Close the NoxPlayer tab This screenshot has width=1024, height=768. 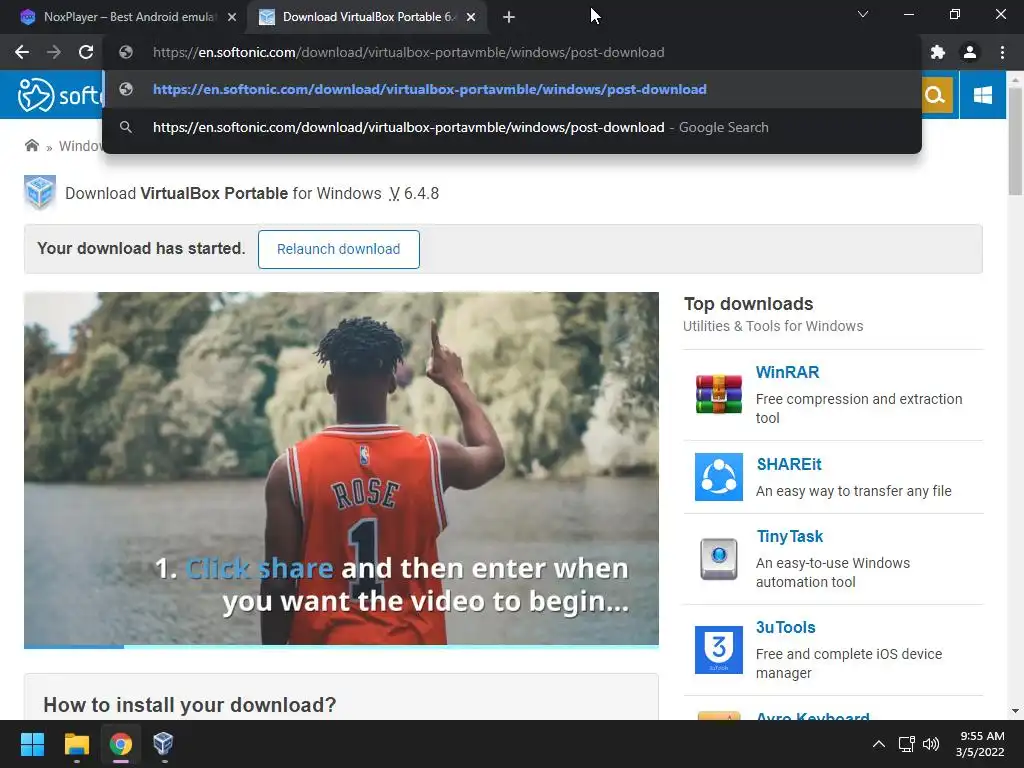232,18
